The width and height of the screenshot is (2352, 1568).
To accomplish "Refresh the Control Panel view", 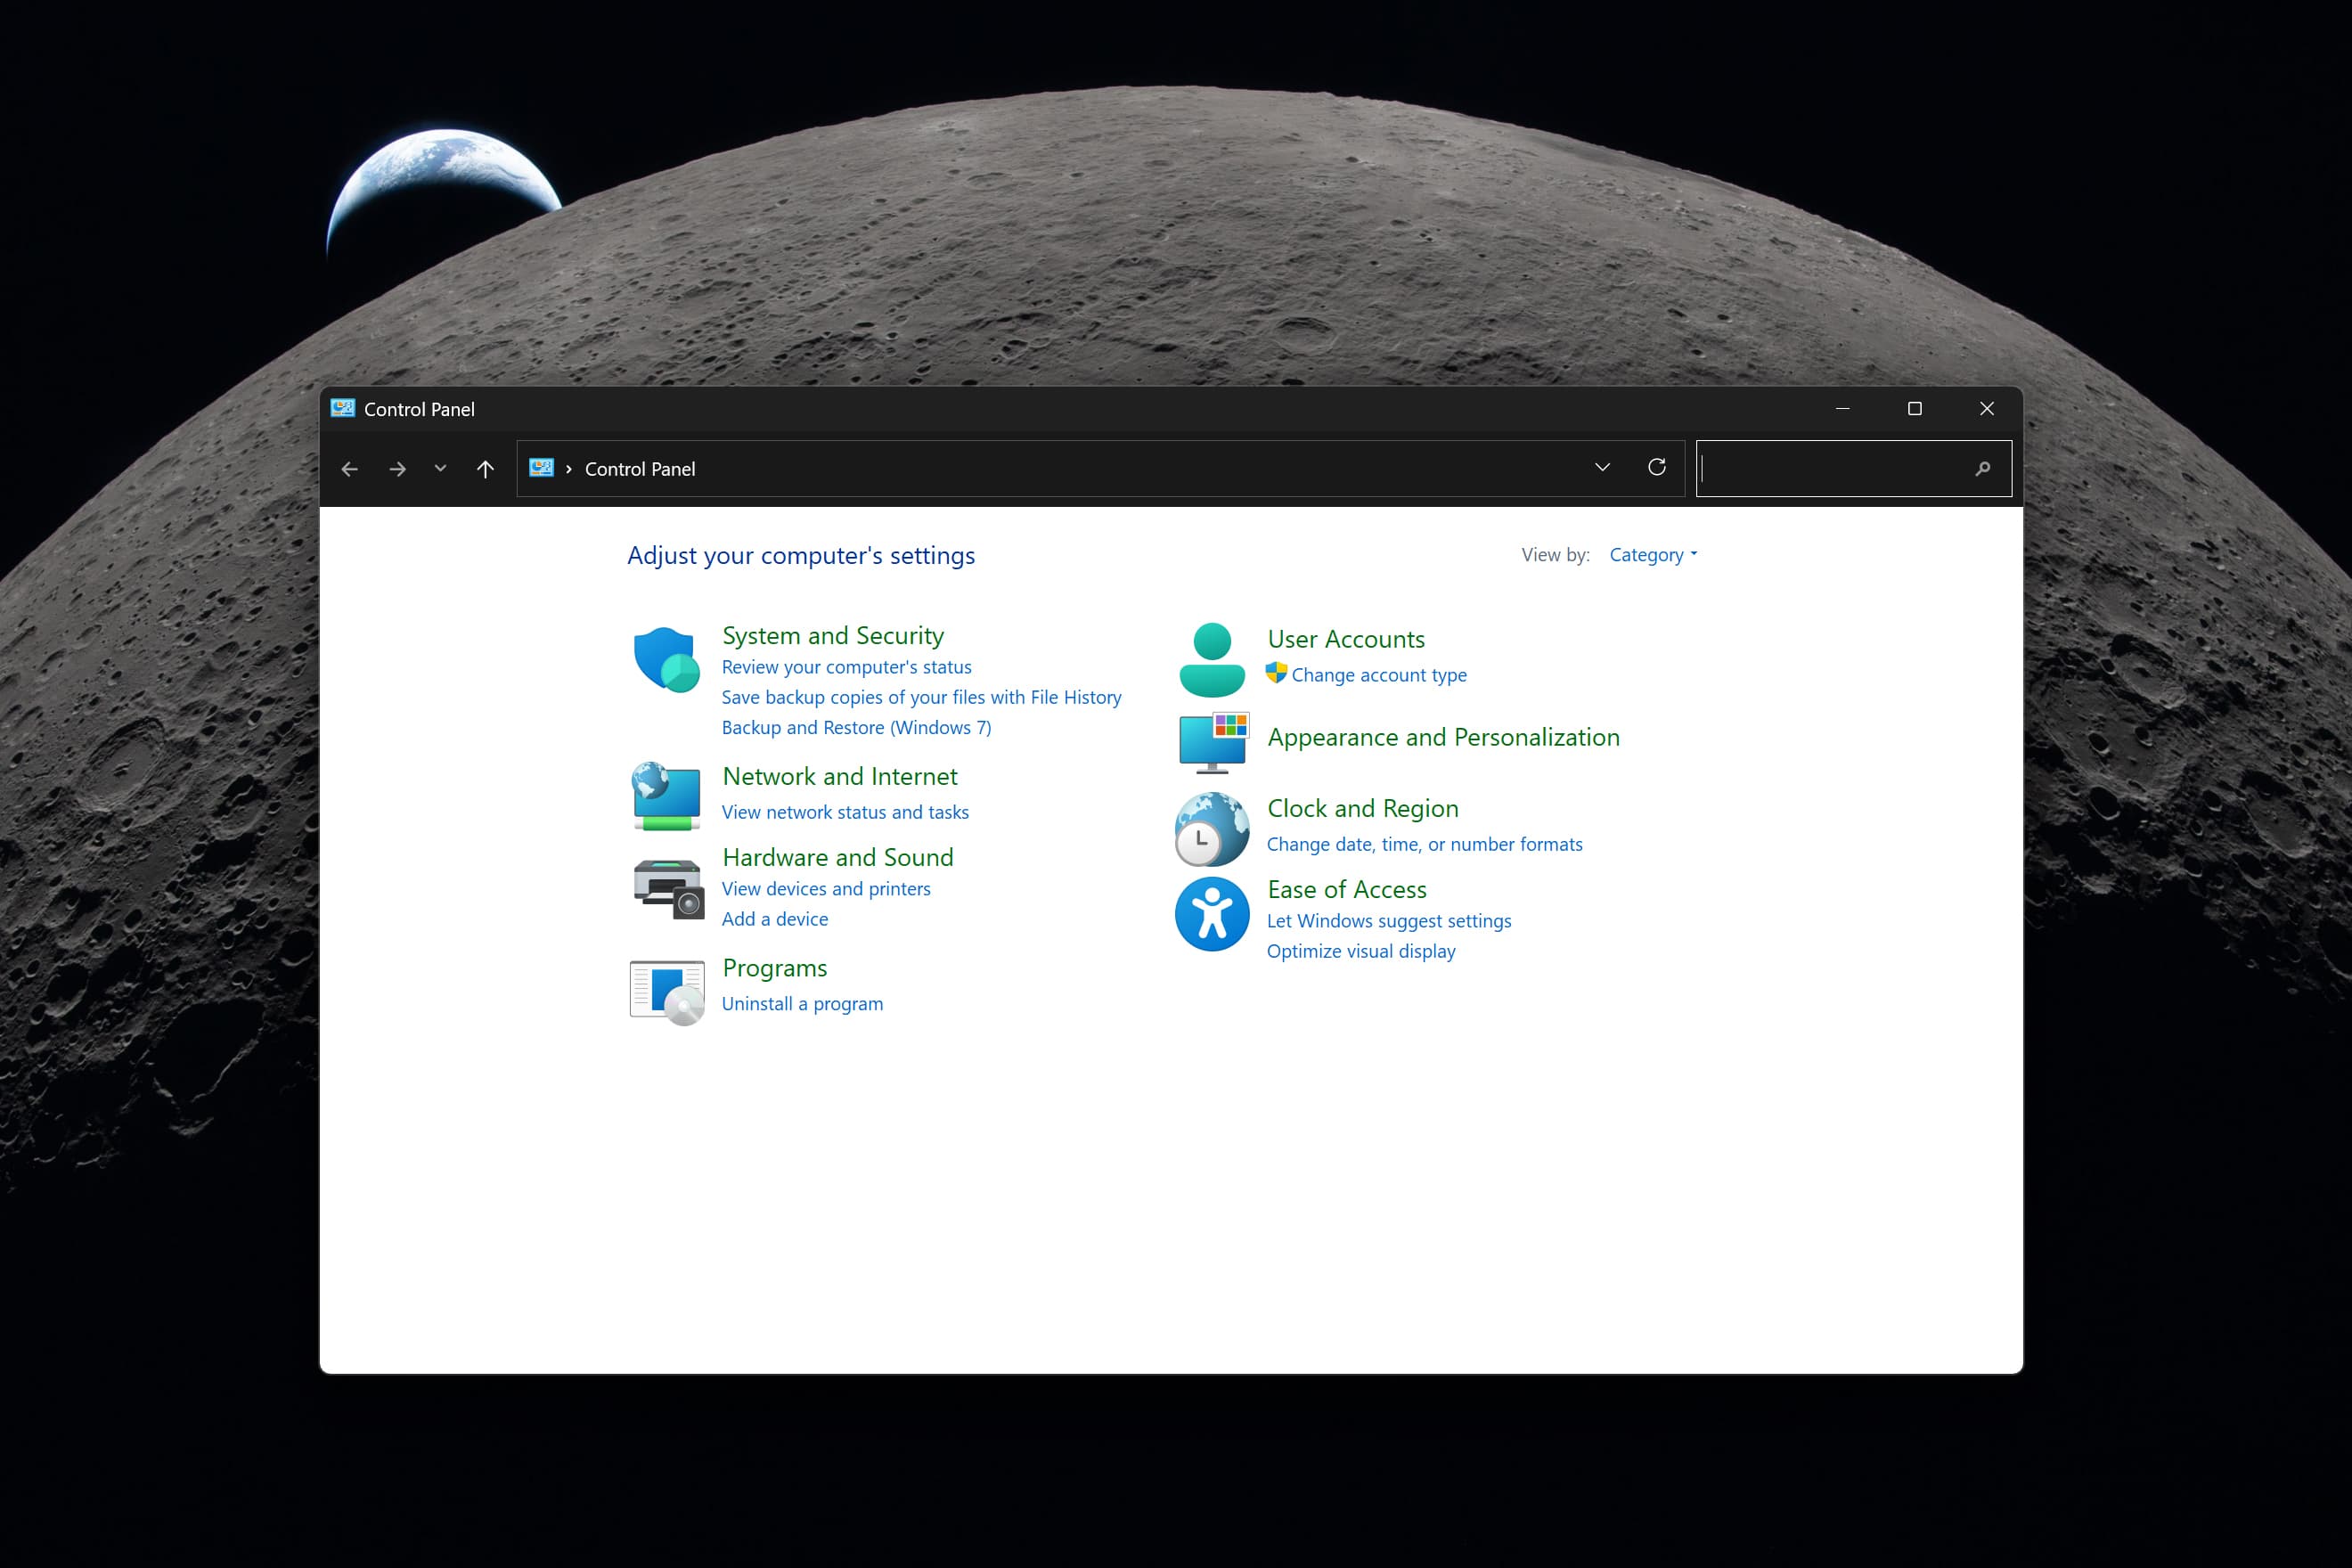I will click(1657, 467).
